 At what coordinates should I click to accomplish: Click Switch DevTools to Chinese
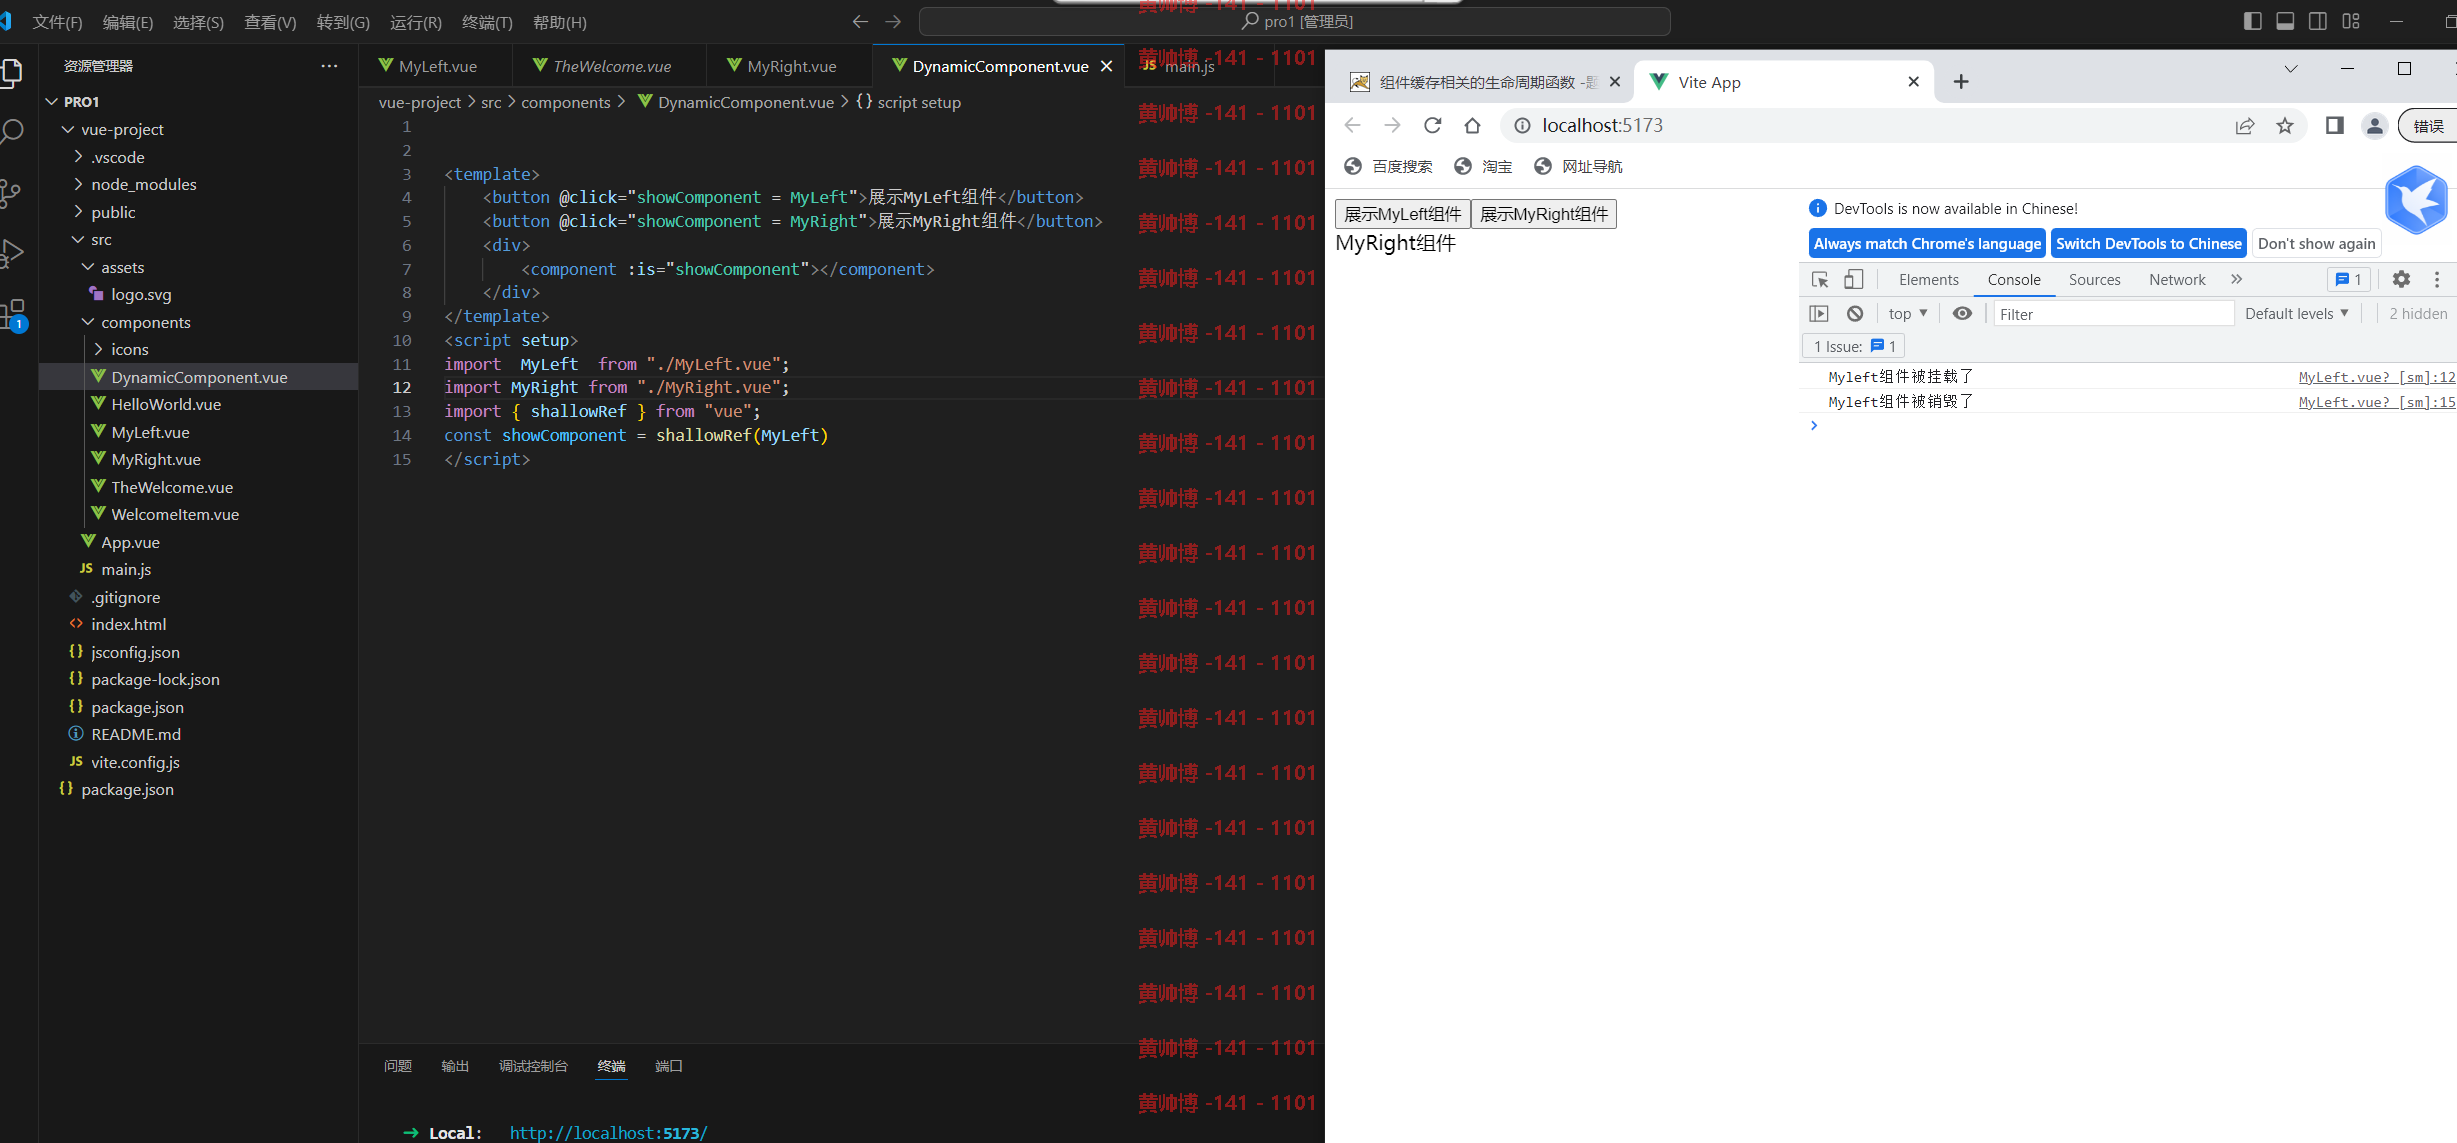tap(2148, 244)
